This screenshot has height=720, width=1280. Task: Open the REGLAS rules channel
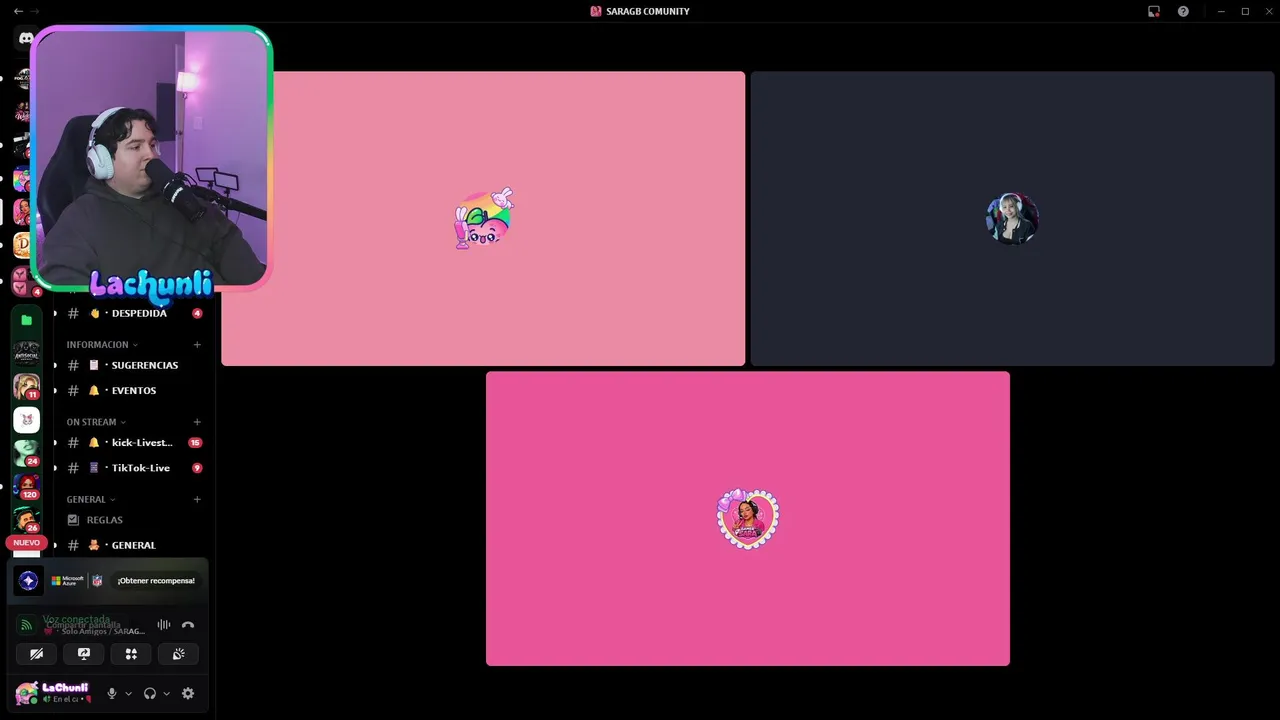(134, 520)
